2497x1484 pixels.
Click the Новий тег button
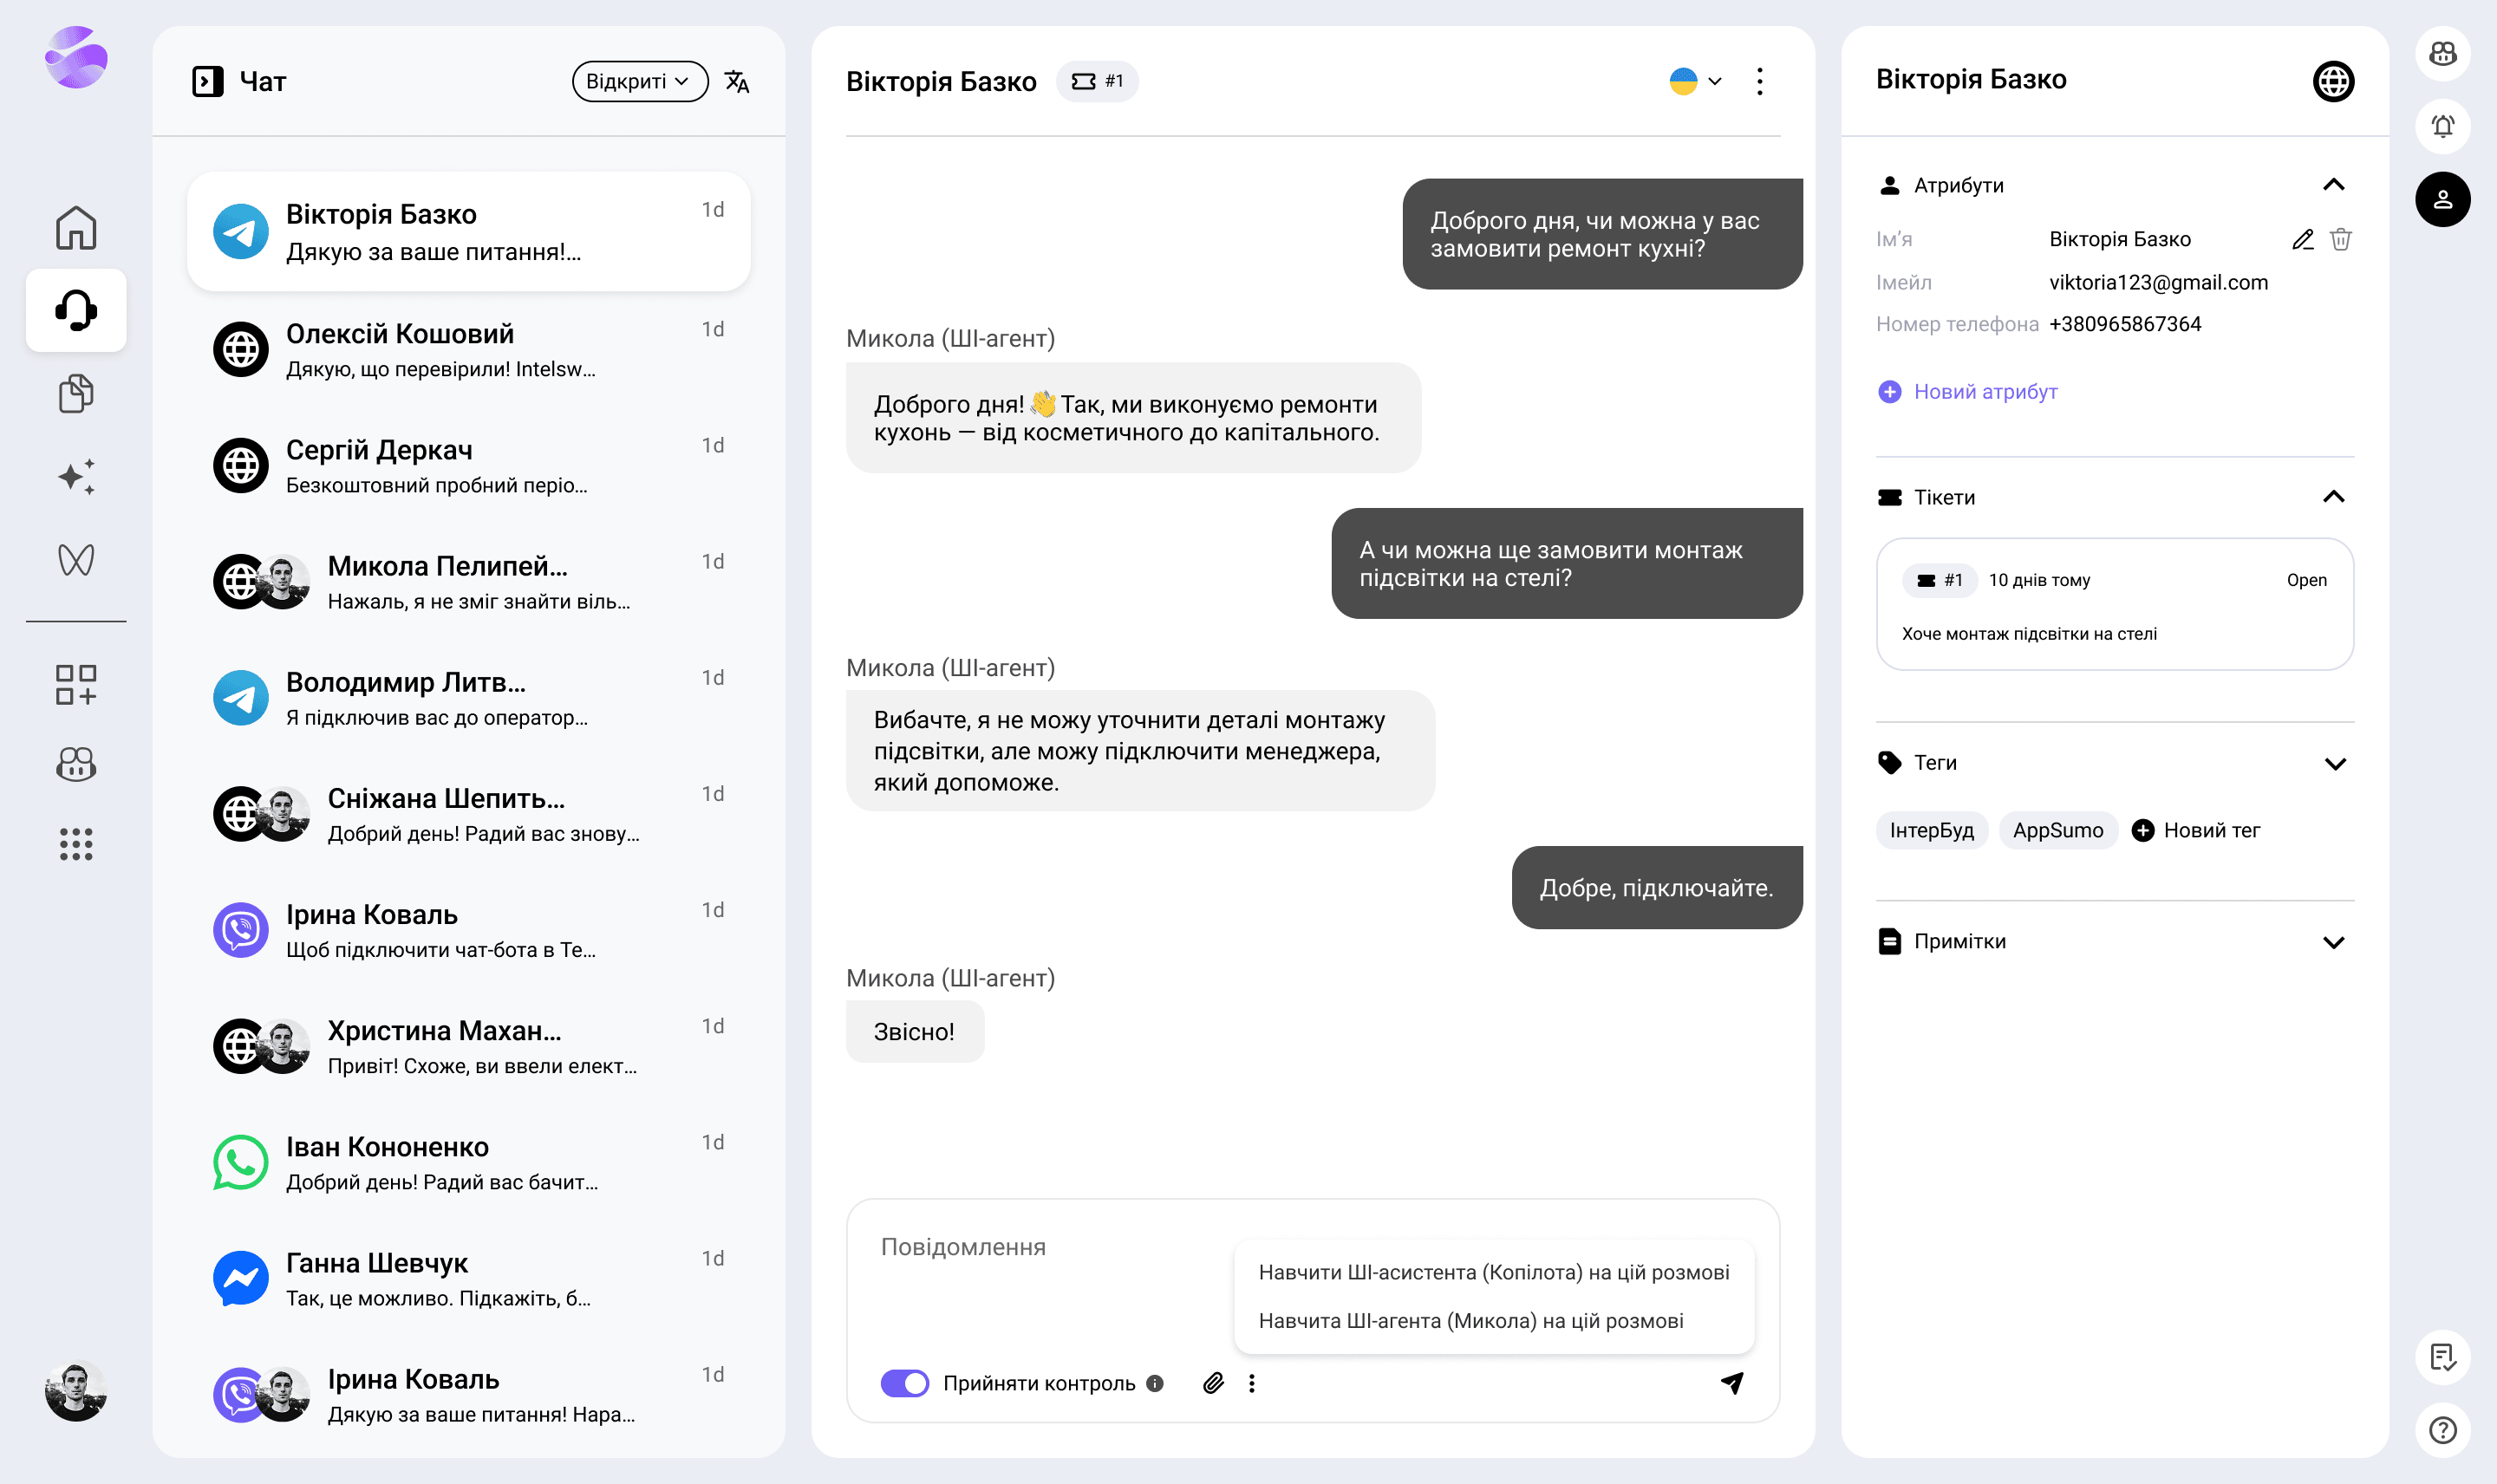click(2196, 830)
